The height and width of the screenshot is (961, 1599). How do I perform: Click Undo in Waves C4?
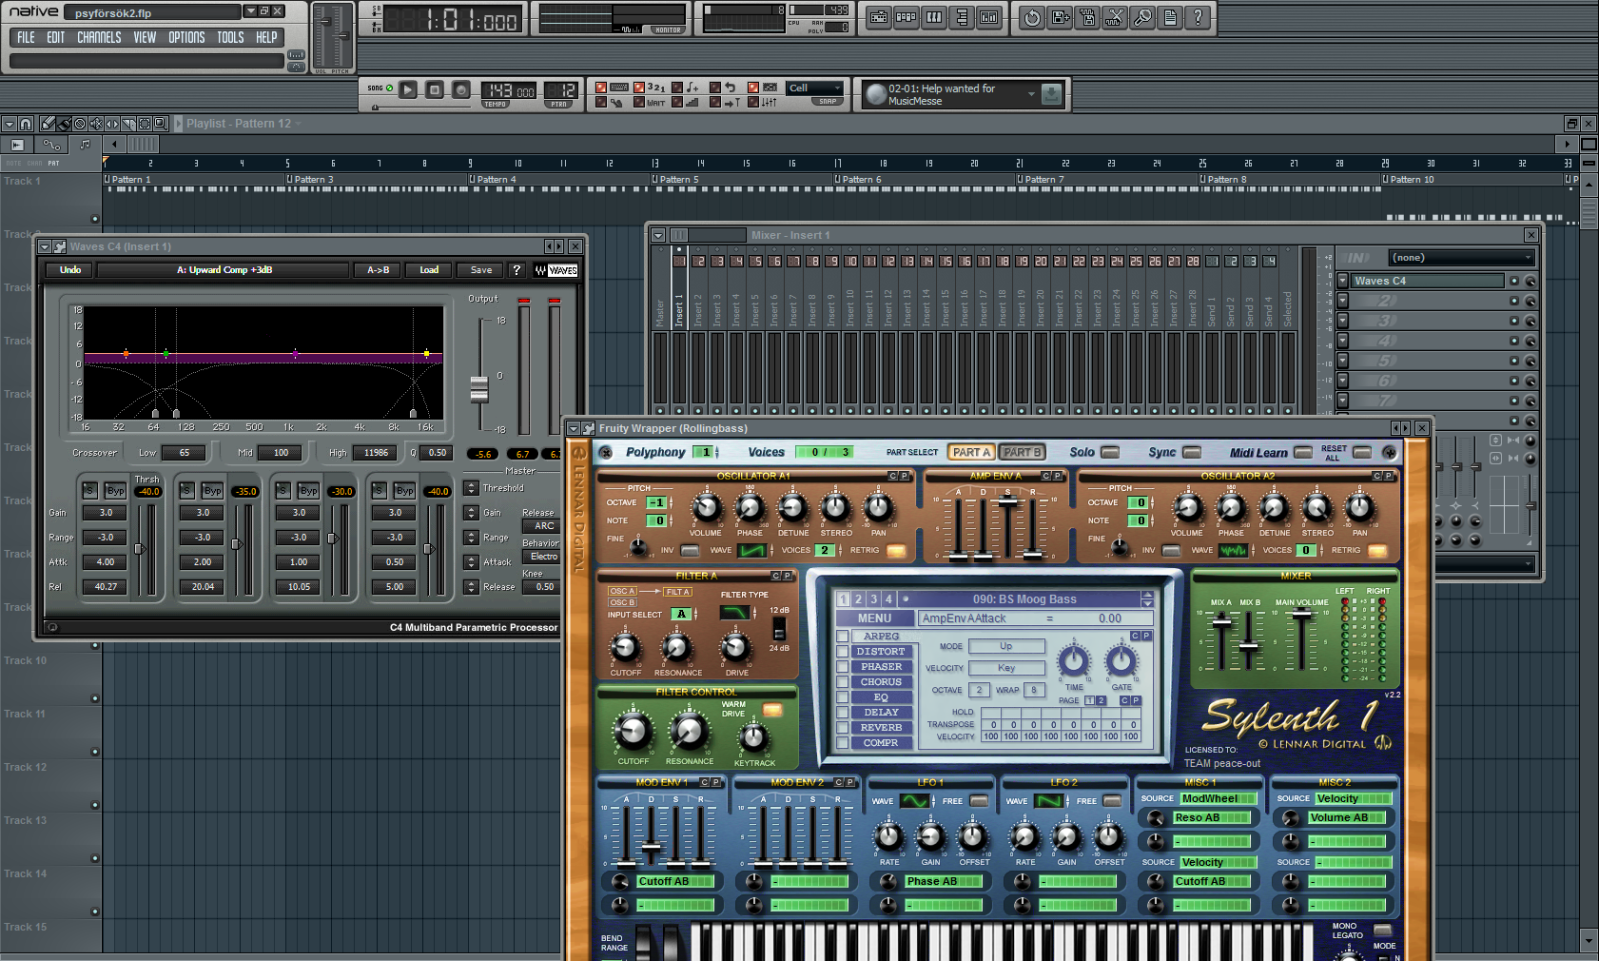click(x=70, y=270)
